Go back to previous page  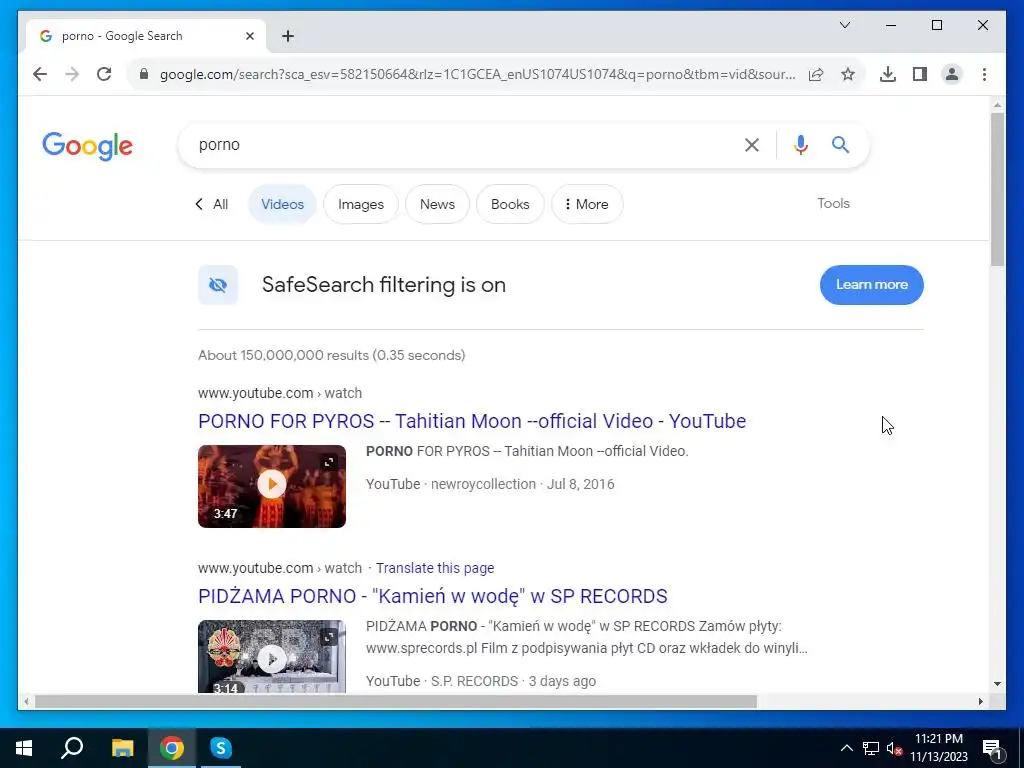40,74
